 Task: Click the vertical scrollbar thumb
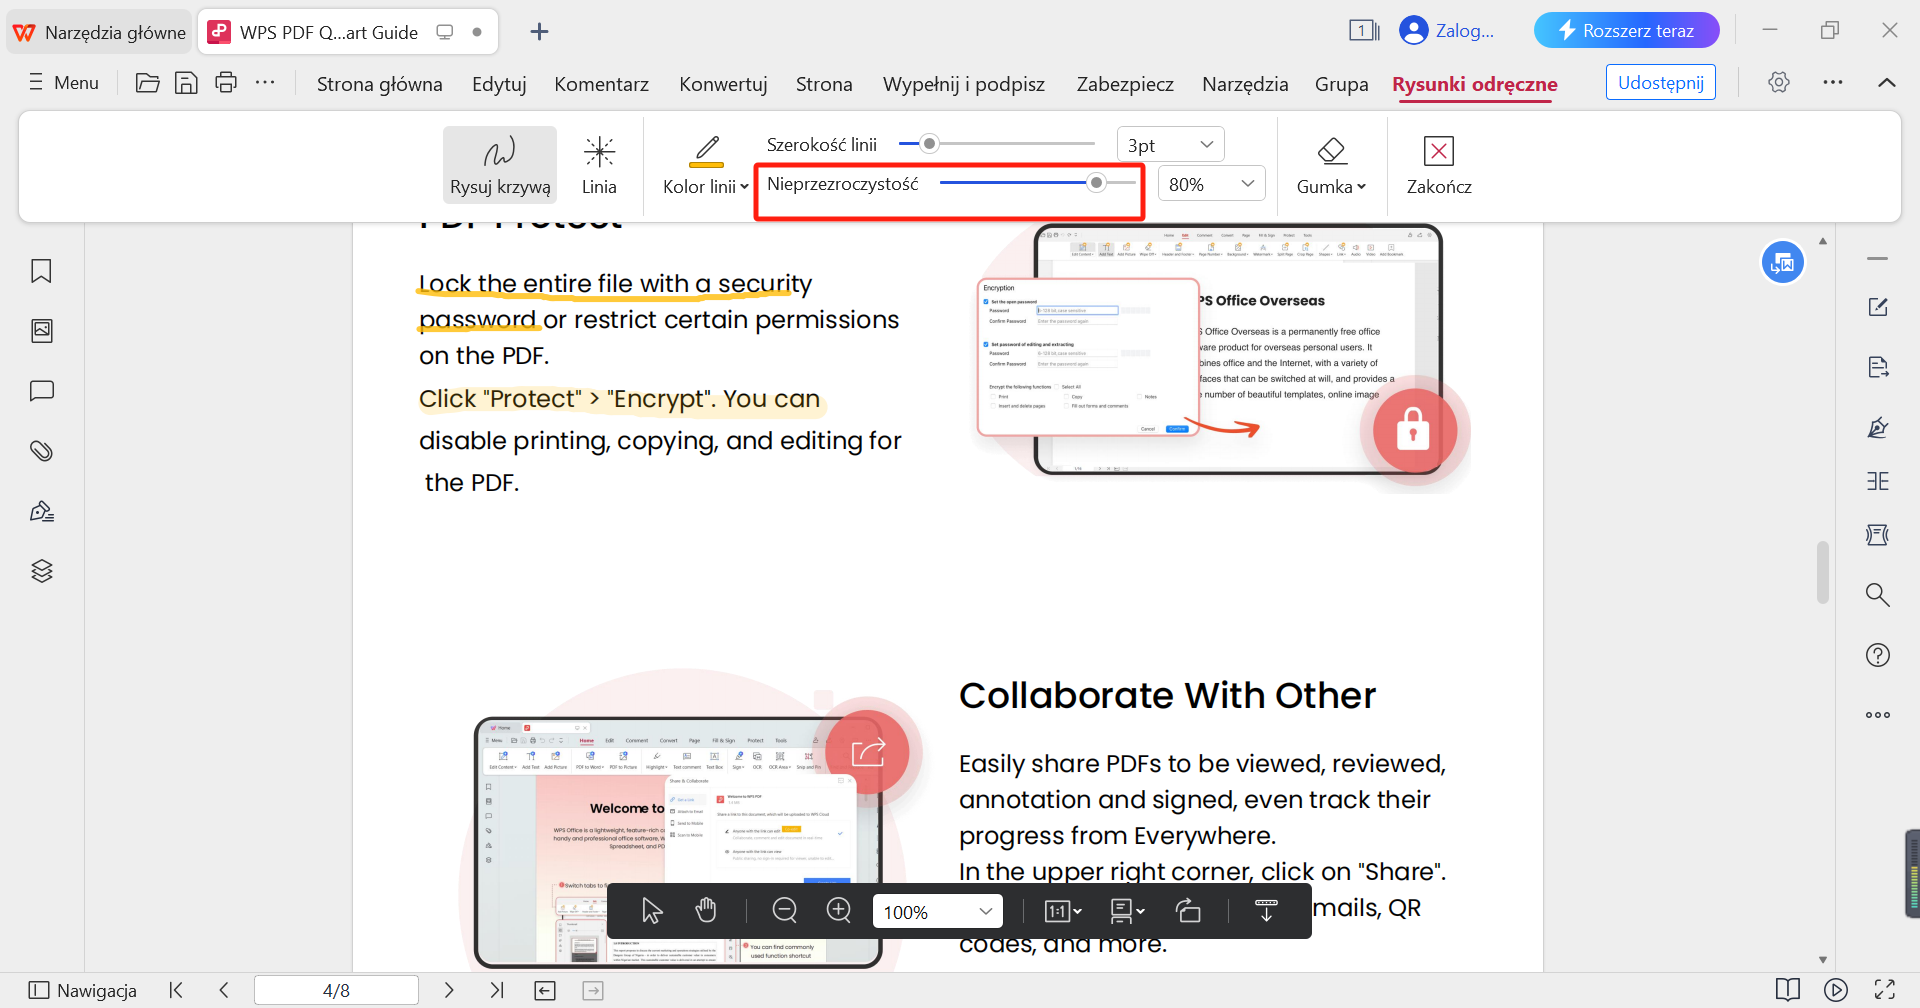tap(1823, 572)
